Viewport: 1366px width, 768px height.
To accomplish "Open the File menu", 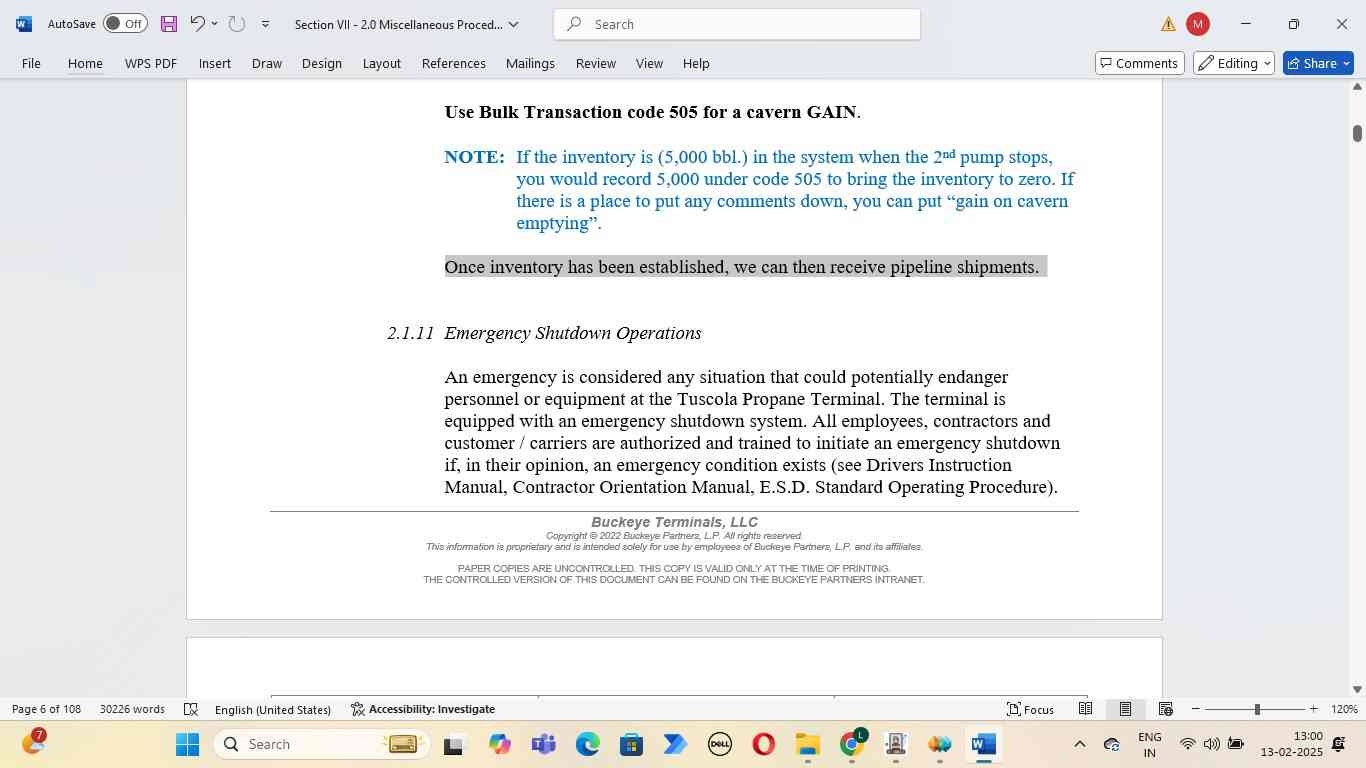I will pyautogui.click(x=31, y=63).
